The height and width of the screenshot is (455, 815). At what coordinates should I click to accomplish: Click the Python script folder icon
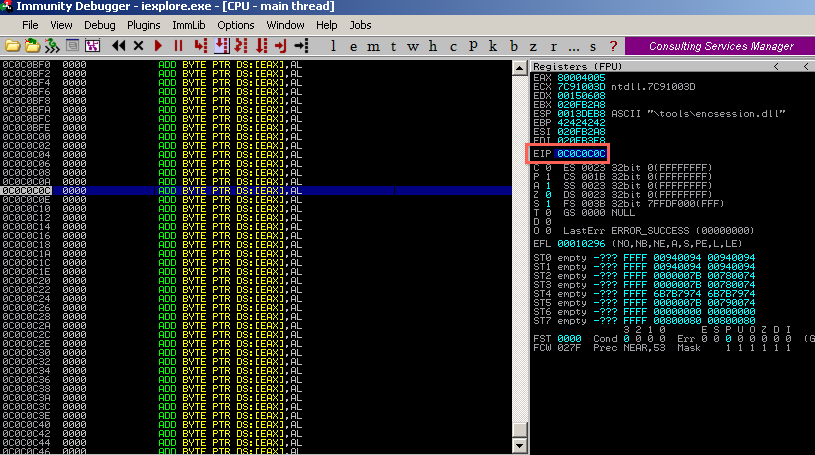pyautogui.click(x=32, y=46)
